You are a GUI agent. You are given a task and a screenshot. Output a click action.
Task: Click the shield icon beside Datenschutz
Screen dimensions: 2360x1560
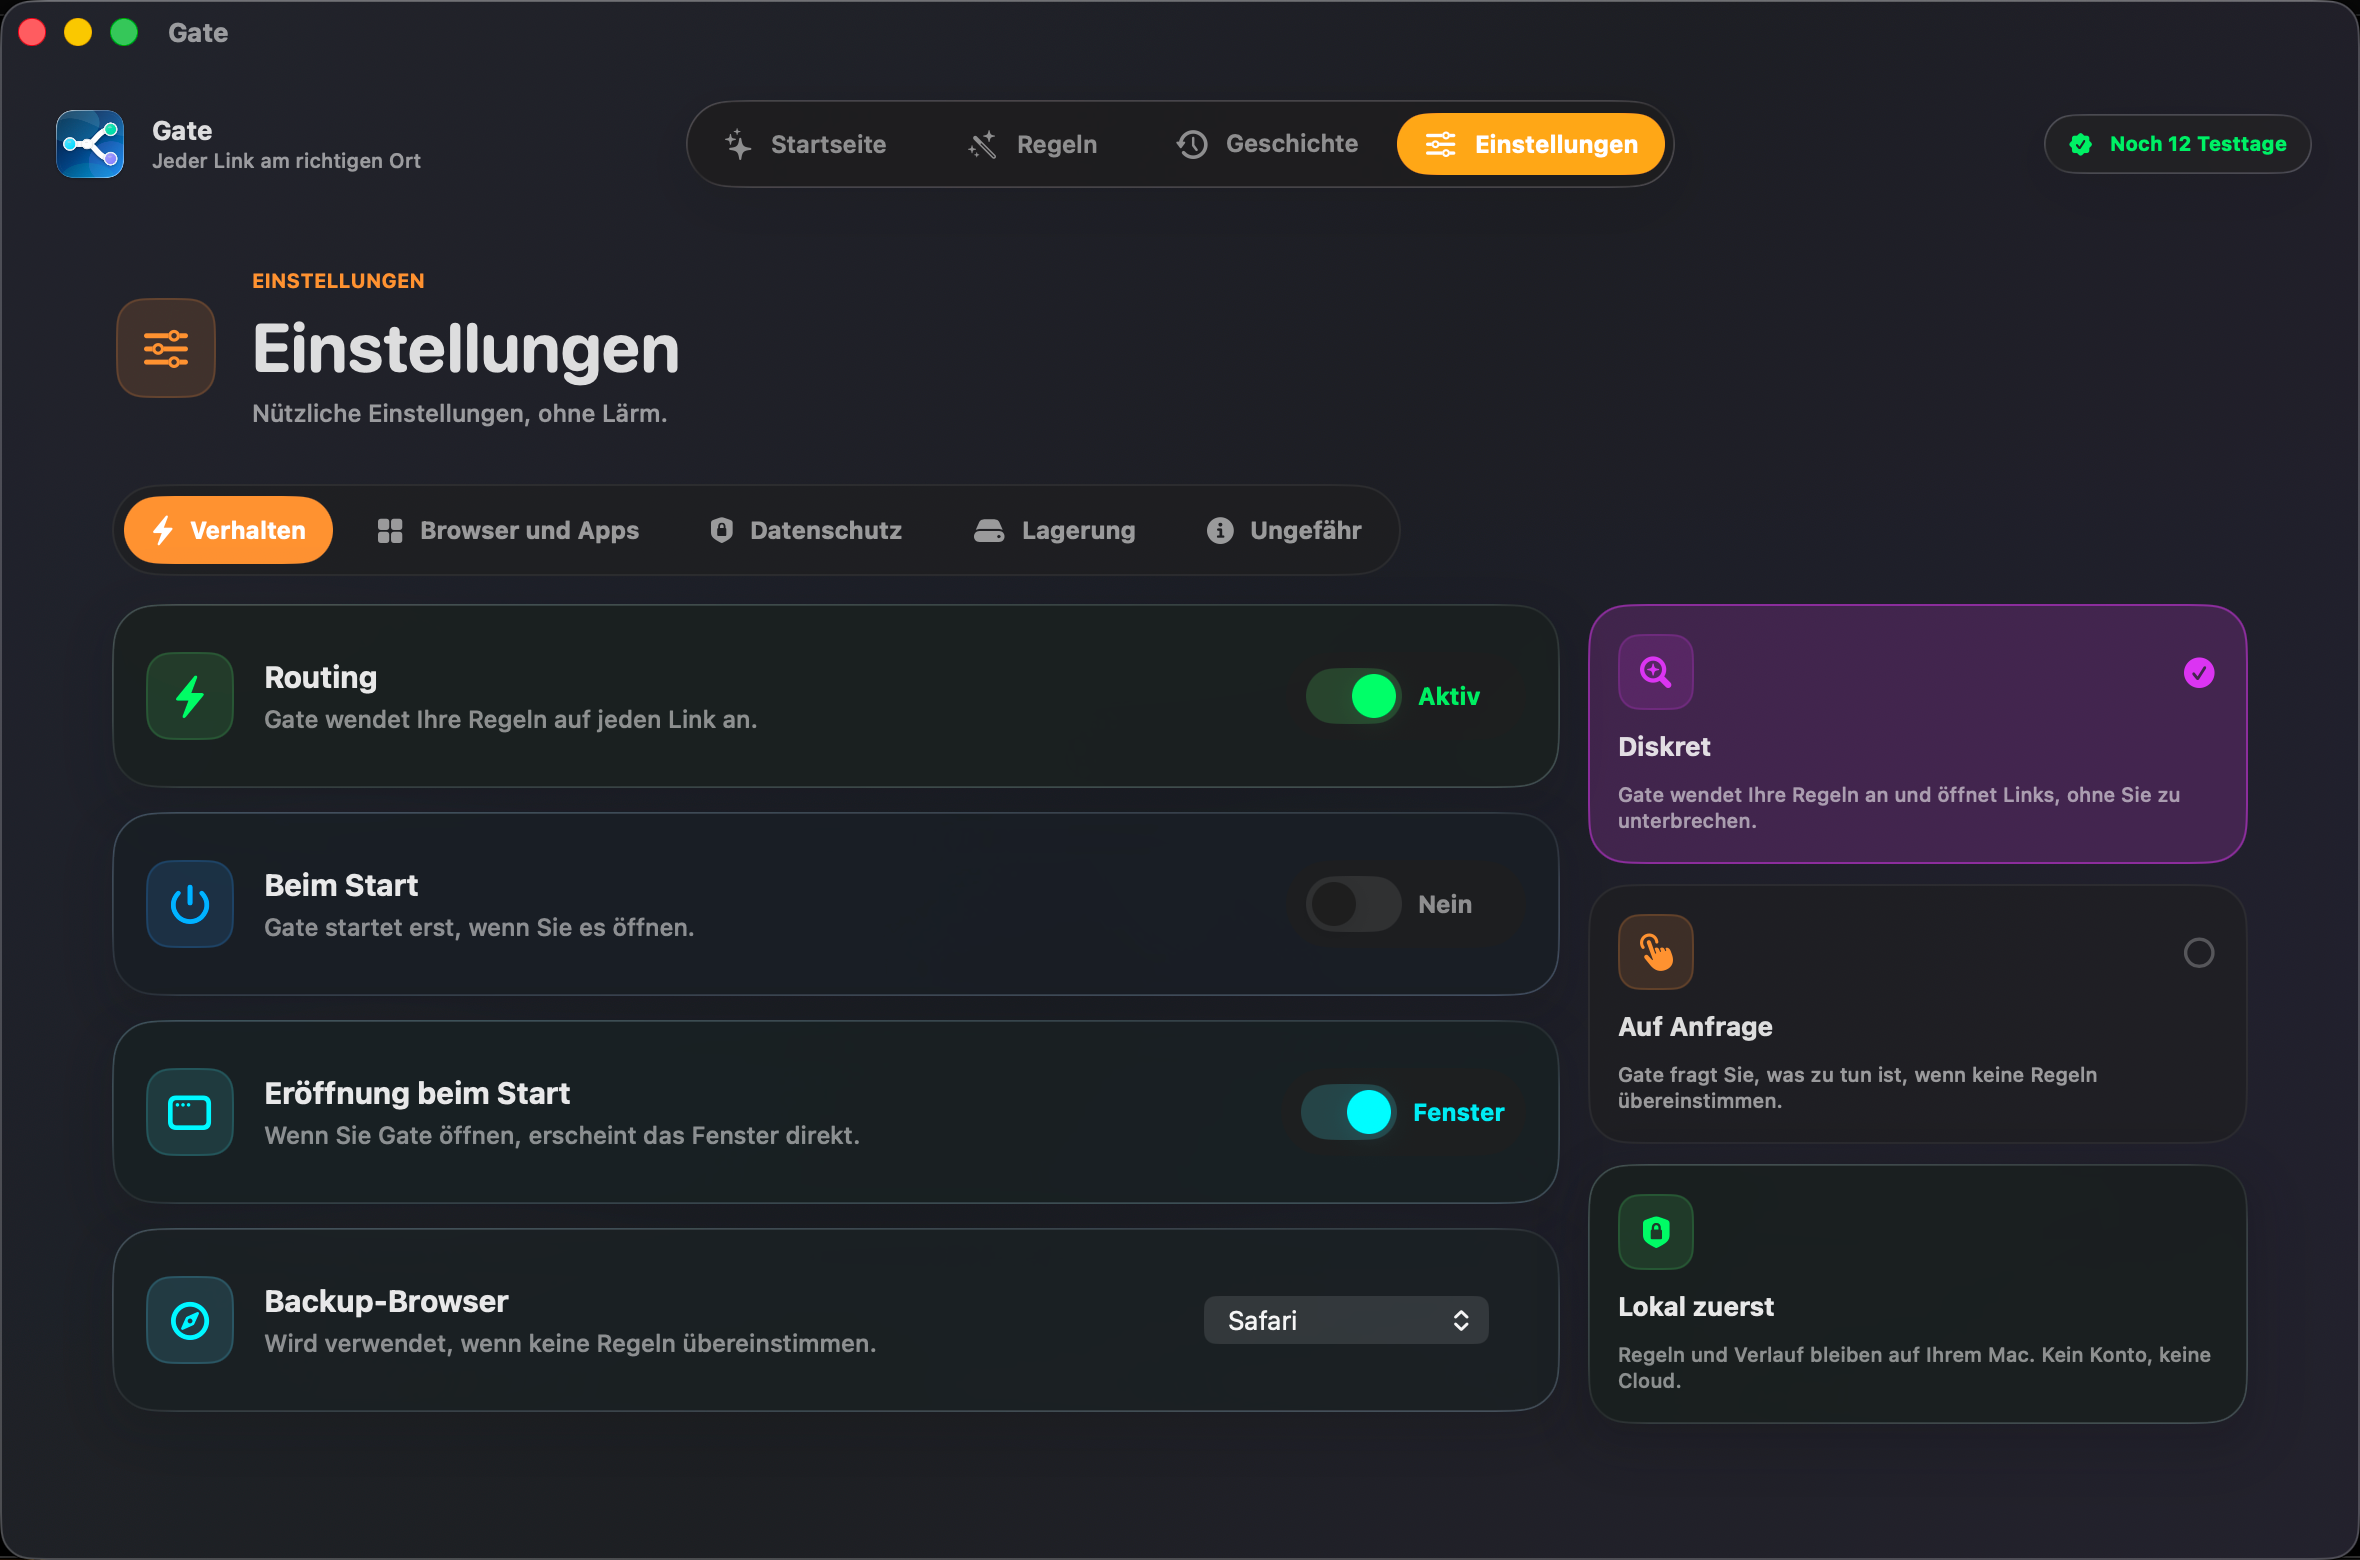coord(721,530)
